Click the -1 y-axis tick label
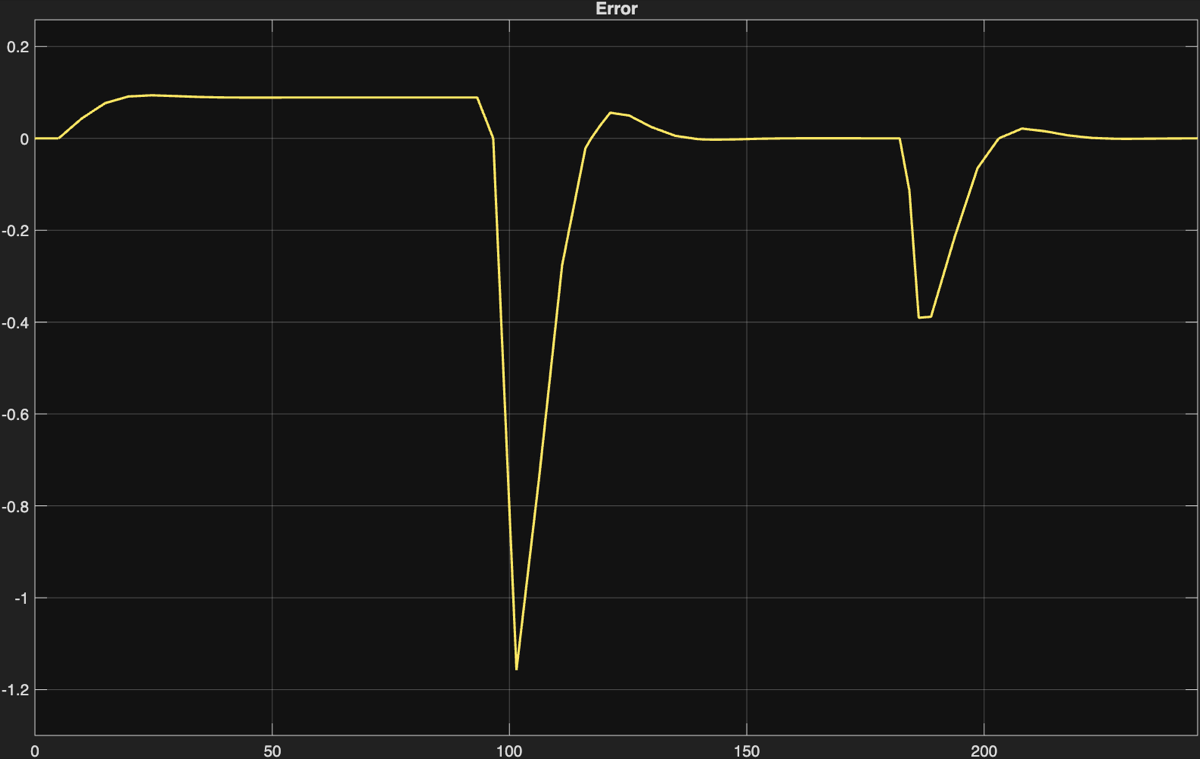1200x759 pixels. point(23,598)
